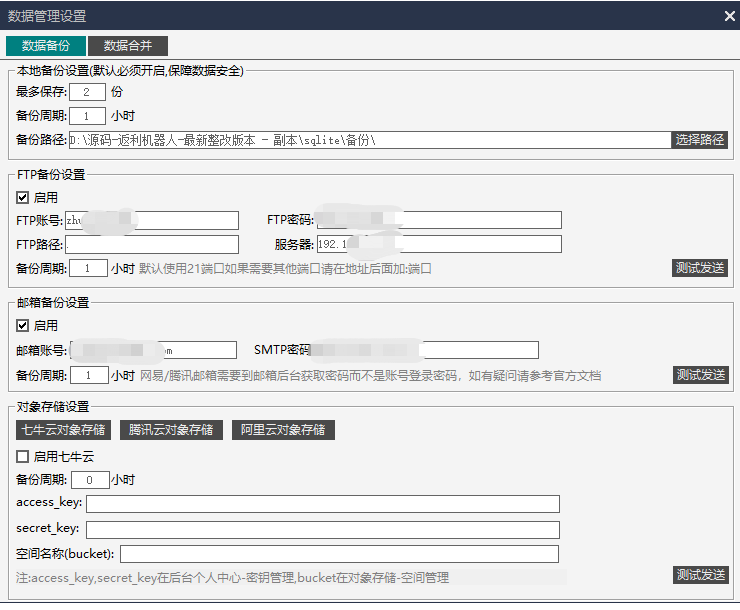Focus the access_key input field
This screenshot has width=740, height=610.
322,504
